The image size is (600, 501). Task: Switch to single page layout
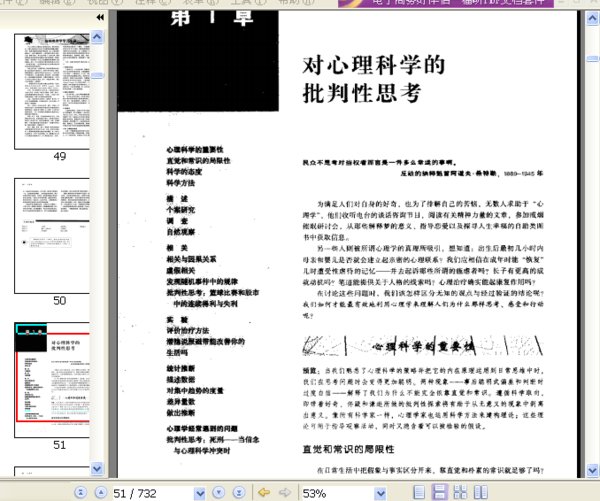[x=419, y=492]
